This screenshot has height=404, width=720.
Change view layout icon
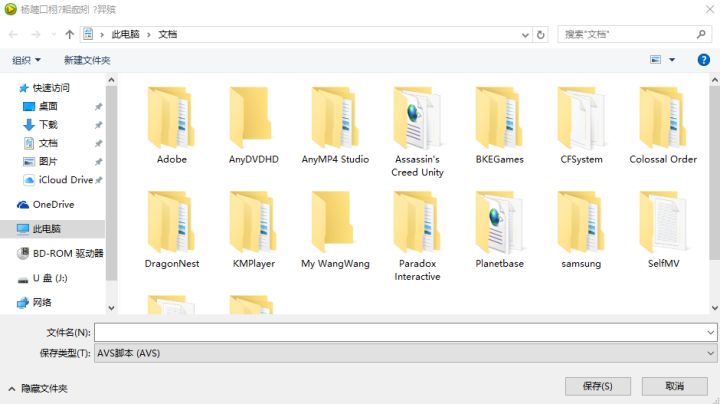click(655, 60)
